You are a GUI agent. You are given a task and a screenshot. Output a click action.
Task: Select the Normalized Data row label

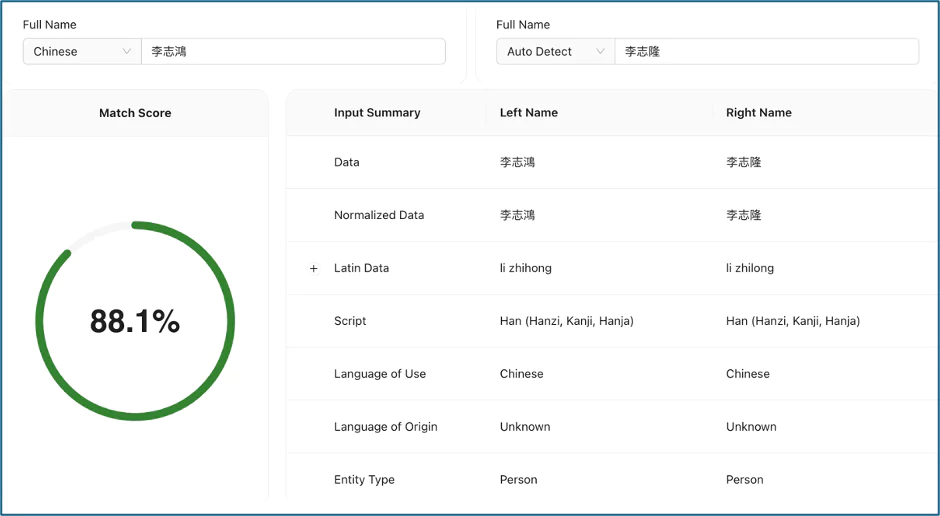(x=379, y=215)
